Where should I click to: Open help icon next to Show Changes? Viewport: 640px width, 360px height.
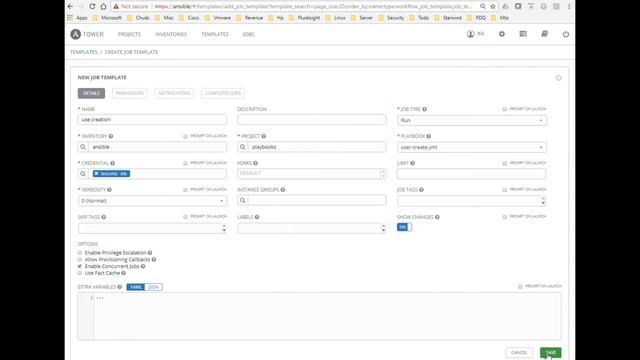pyautogui.click(x=437, y=217)
